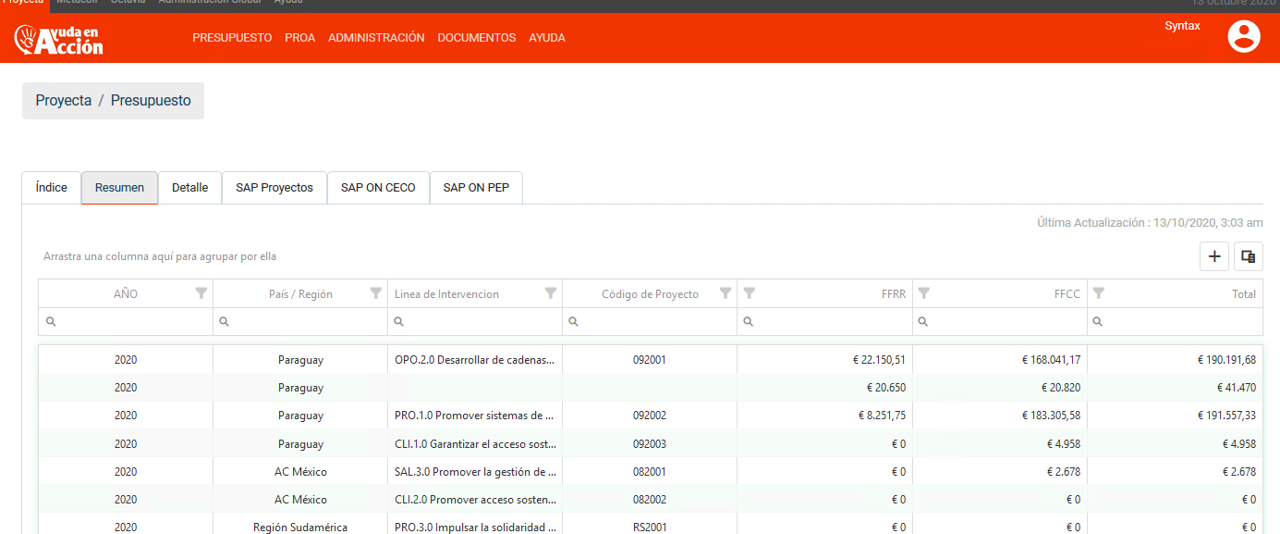Open the FFRR column filter funnel

749,293
